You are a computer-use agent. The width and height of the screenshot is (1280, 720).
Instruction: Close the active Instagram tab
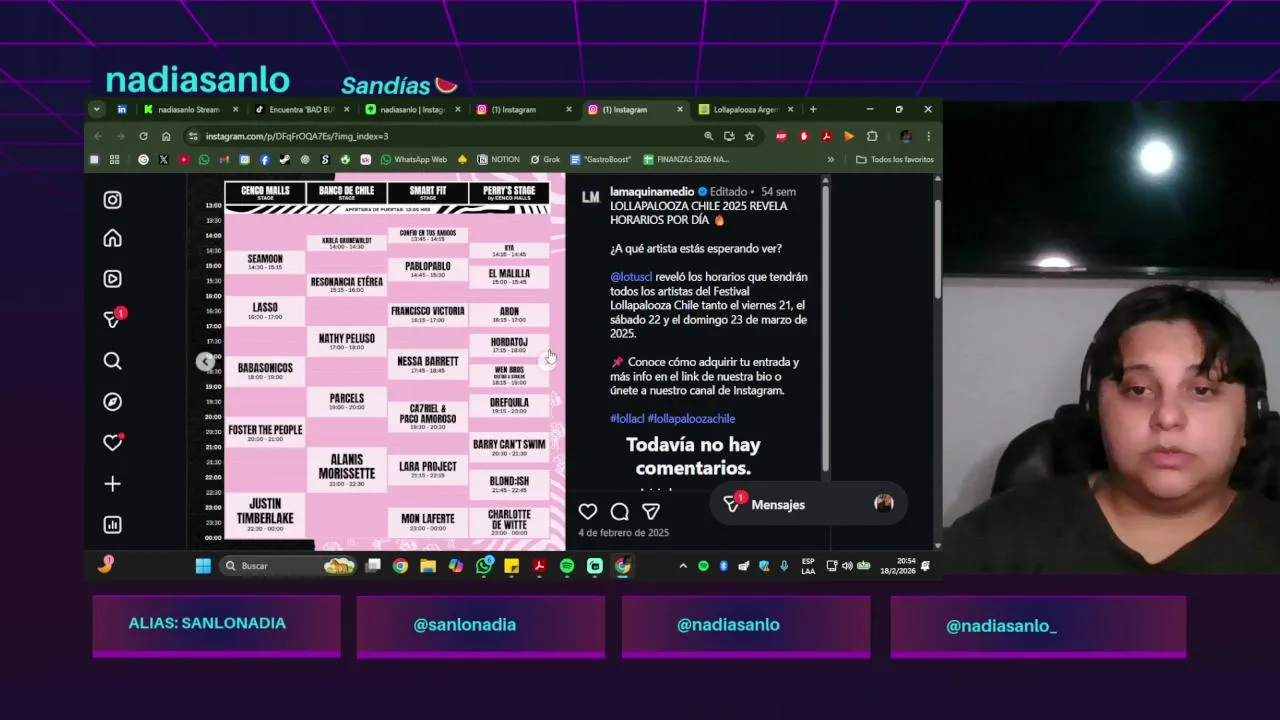680,109
